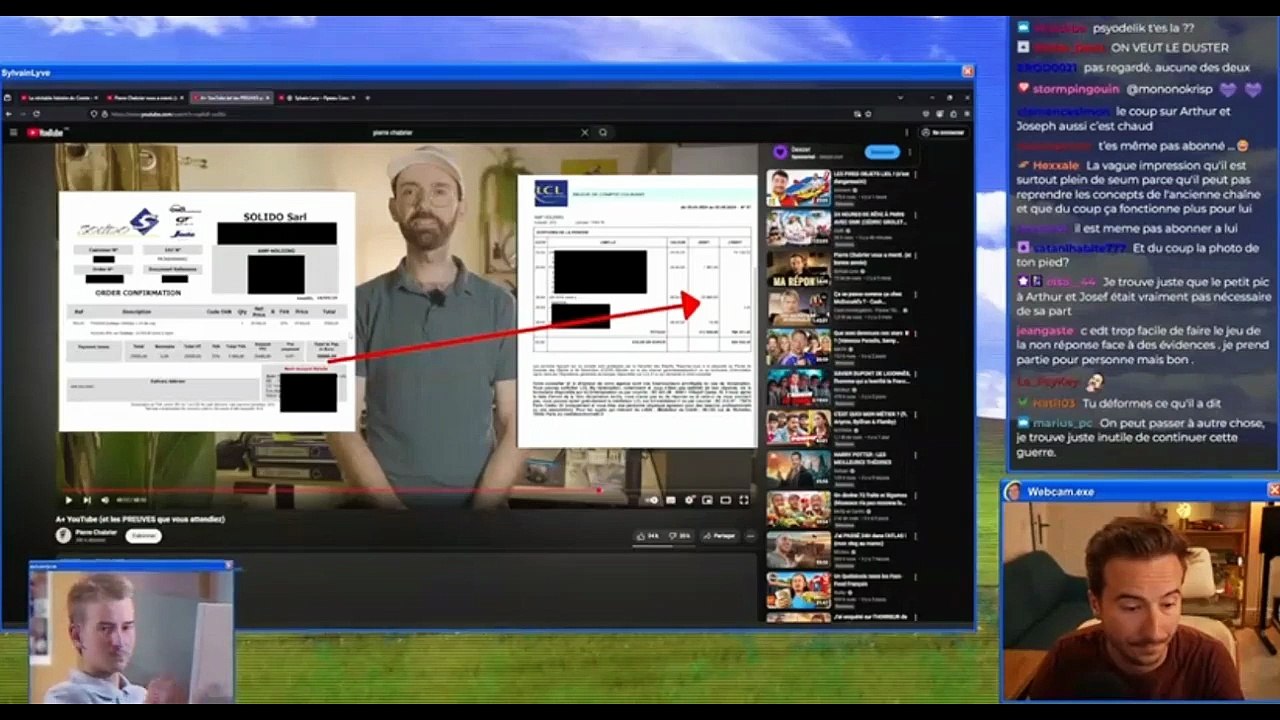1280x720 pixels.
Task: Open options for HARRY POTTER video
Action: click(917, 455)
